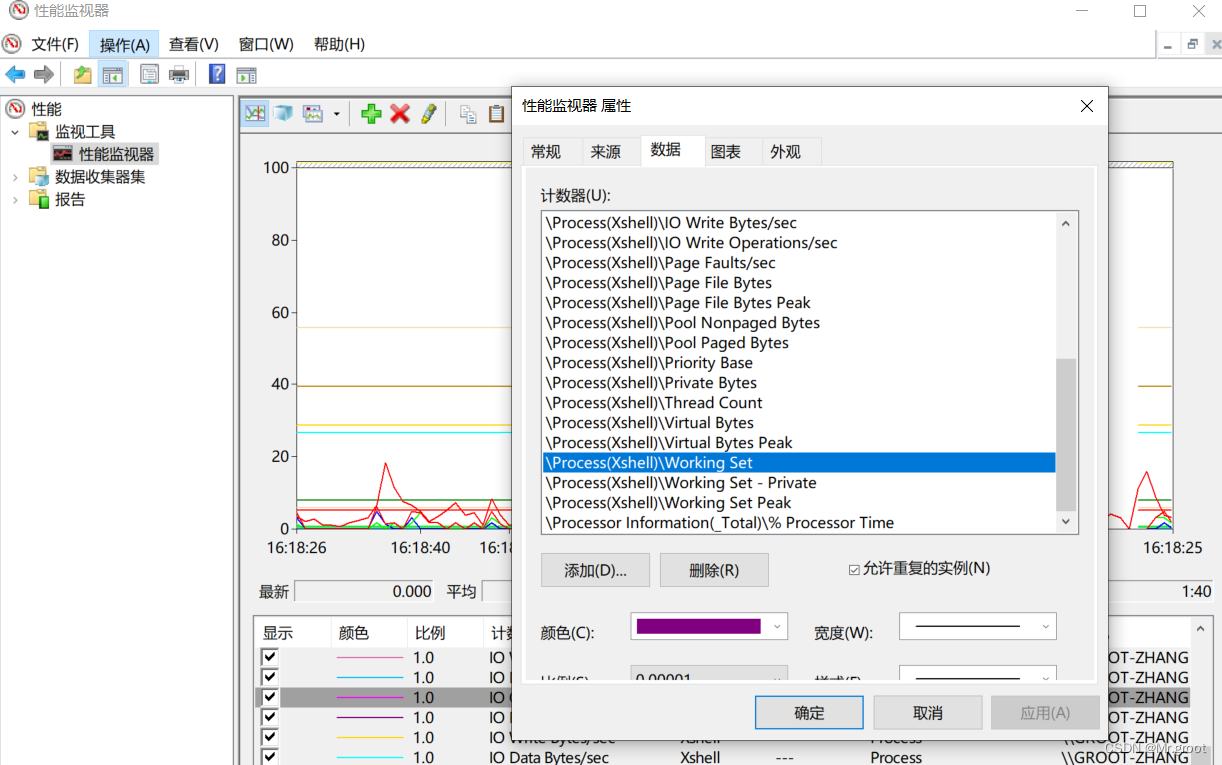Highlight the selected counter with the pen icon
Screen dimensions: 1222x765
click(429, 113)
